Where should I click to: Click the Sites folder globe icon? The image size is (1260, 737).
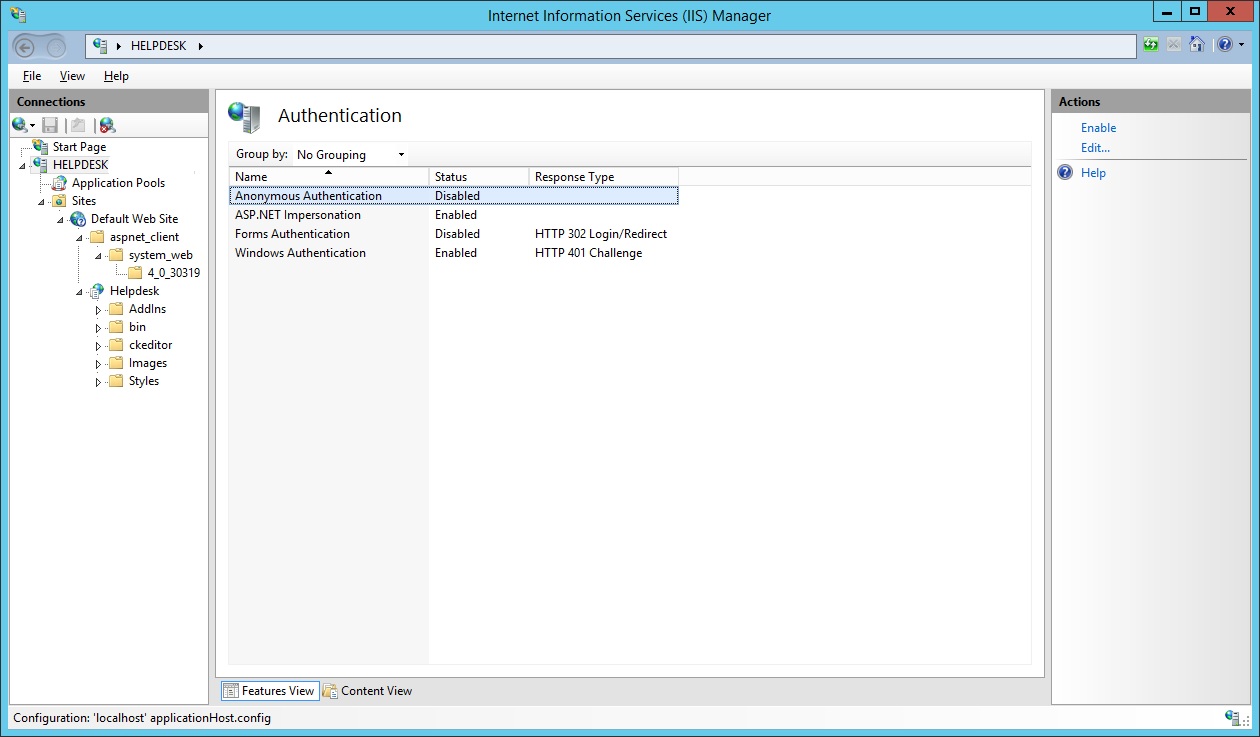[59, 200]
